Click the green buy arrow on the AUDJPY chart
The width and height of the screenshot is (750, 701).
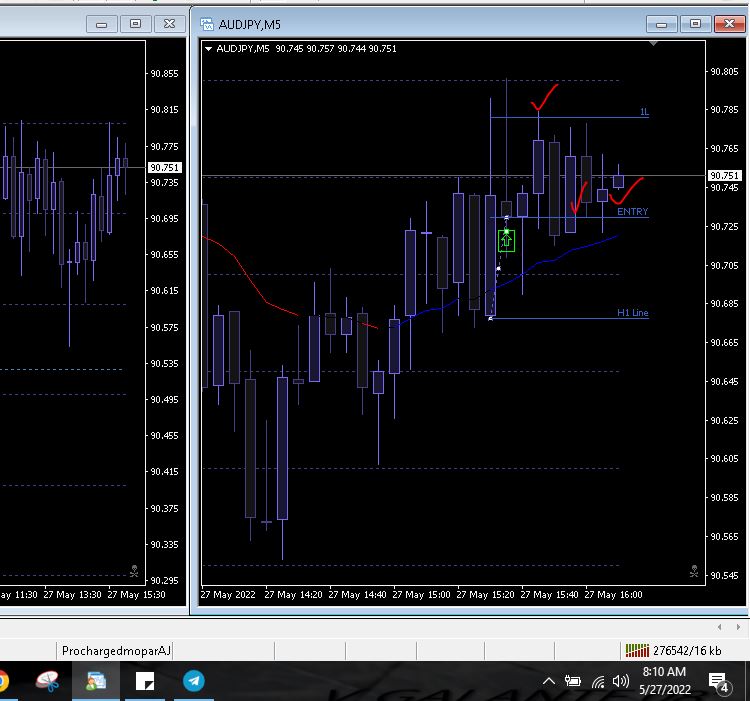tap(506, 240)
